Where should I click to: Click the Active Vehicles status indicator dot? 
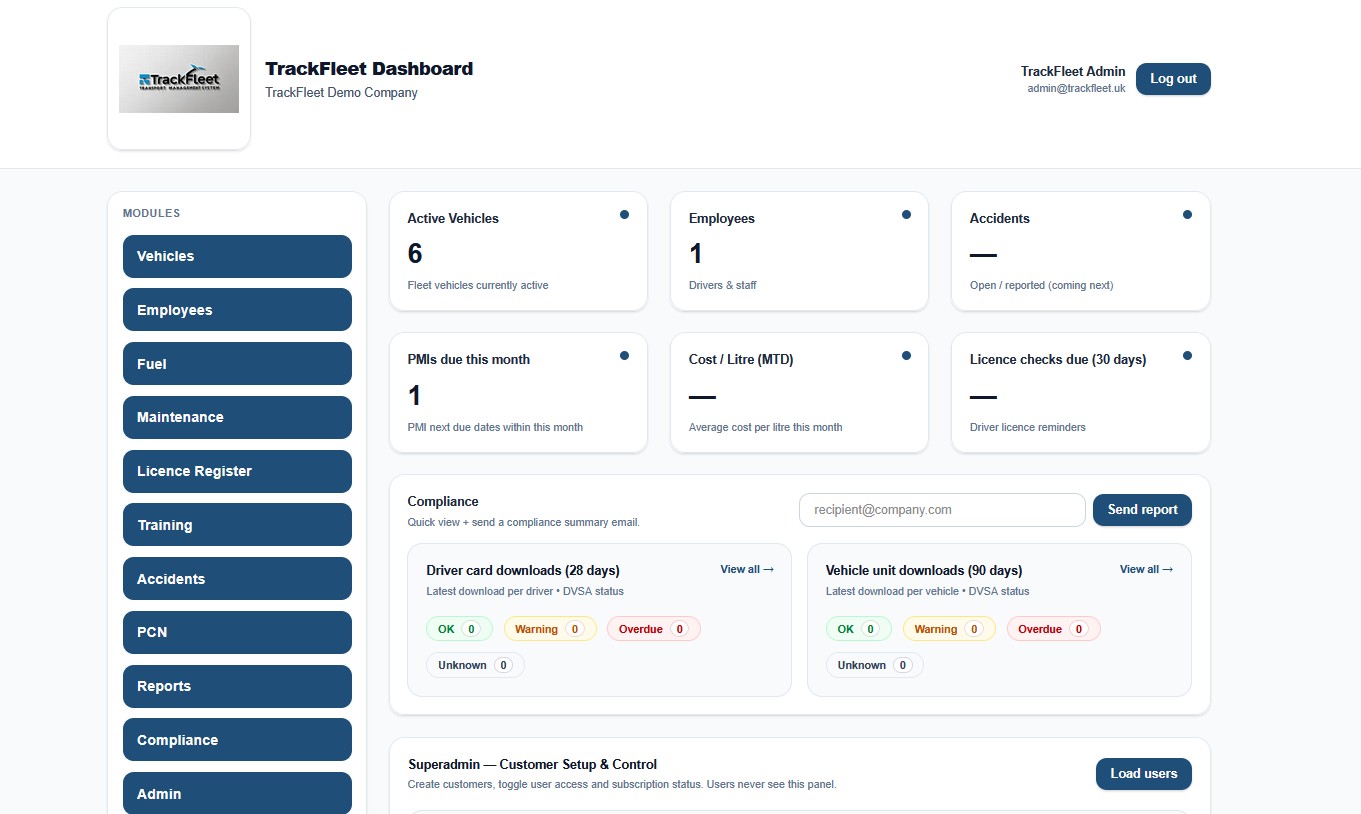[624, 214]
